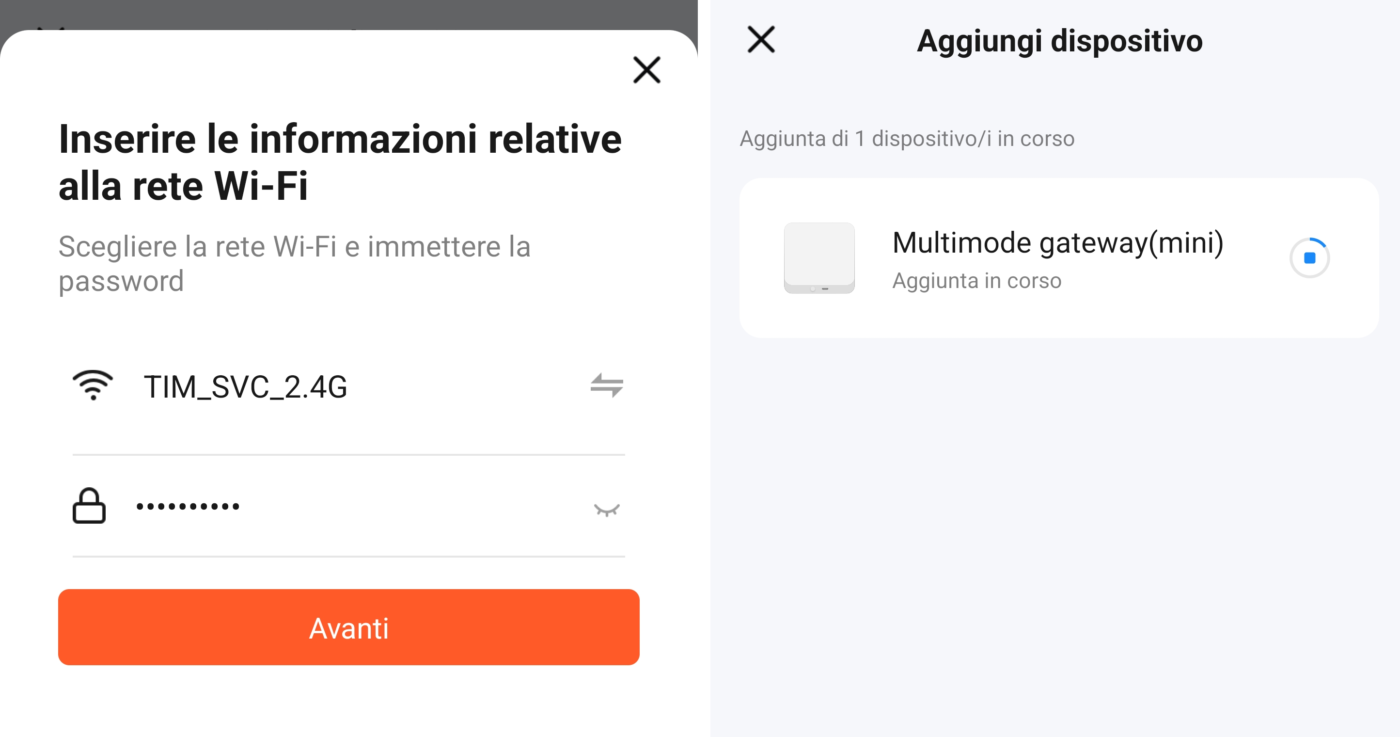Select the Multimode gateway(mini) device name
Screen dimensions: 1400x737
pyautogui.click(x=1057, y=243)
